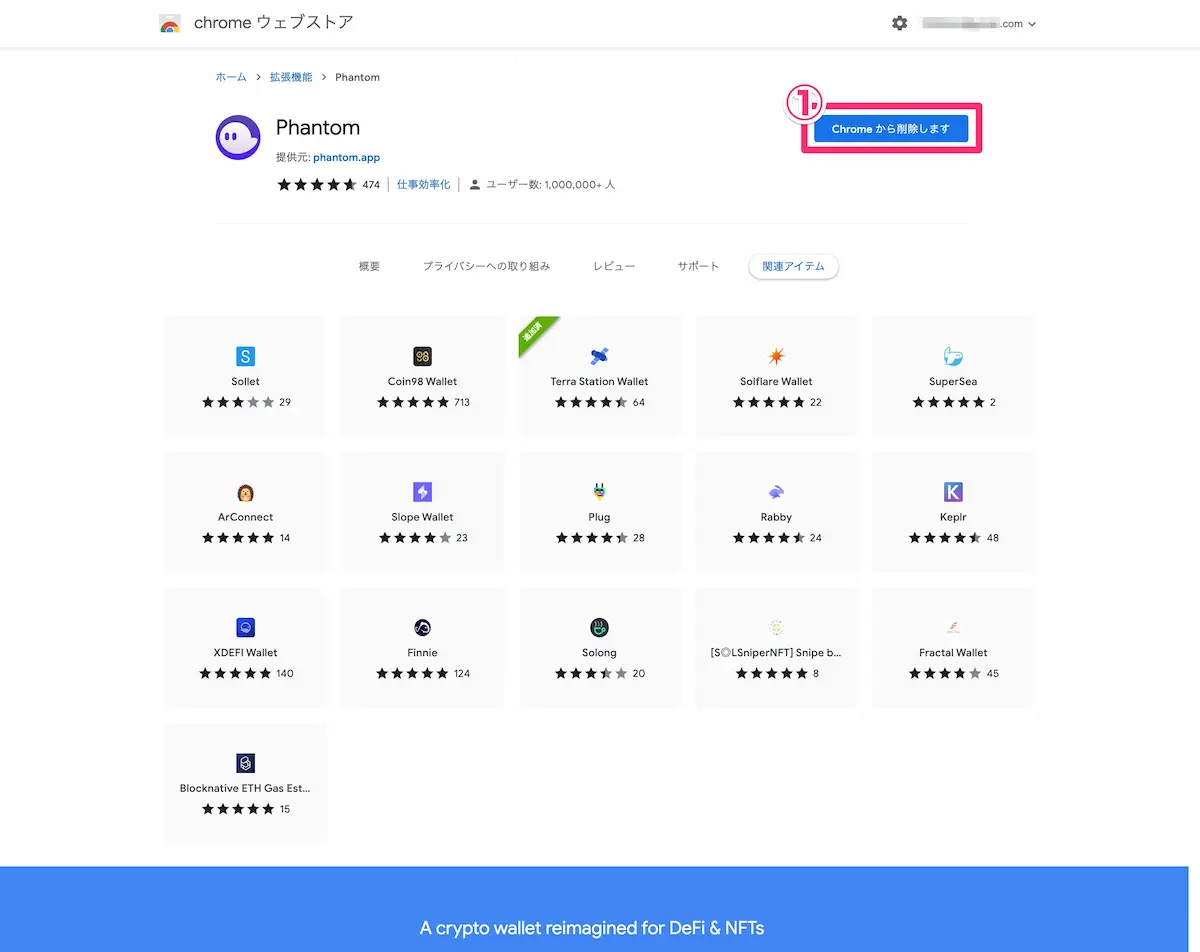Click the Sollet extension icon
Image resolution: width=1200 pixels, height=952 pixels.
[x=245, y=356]
